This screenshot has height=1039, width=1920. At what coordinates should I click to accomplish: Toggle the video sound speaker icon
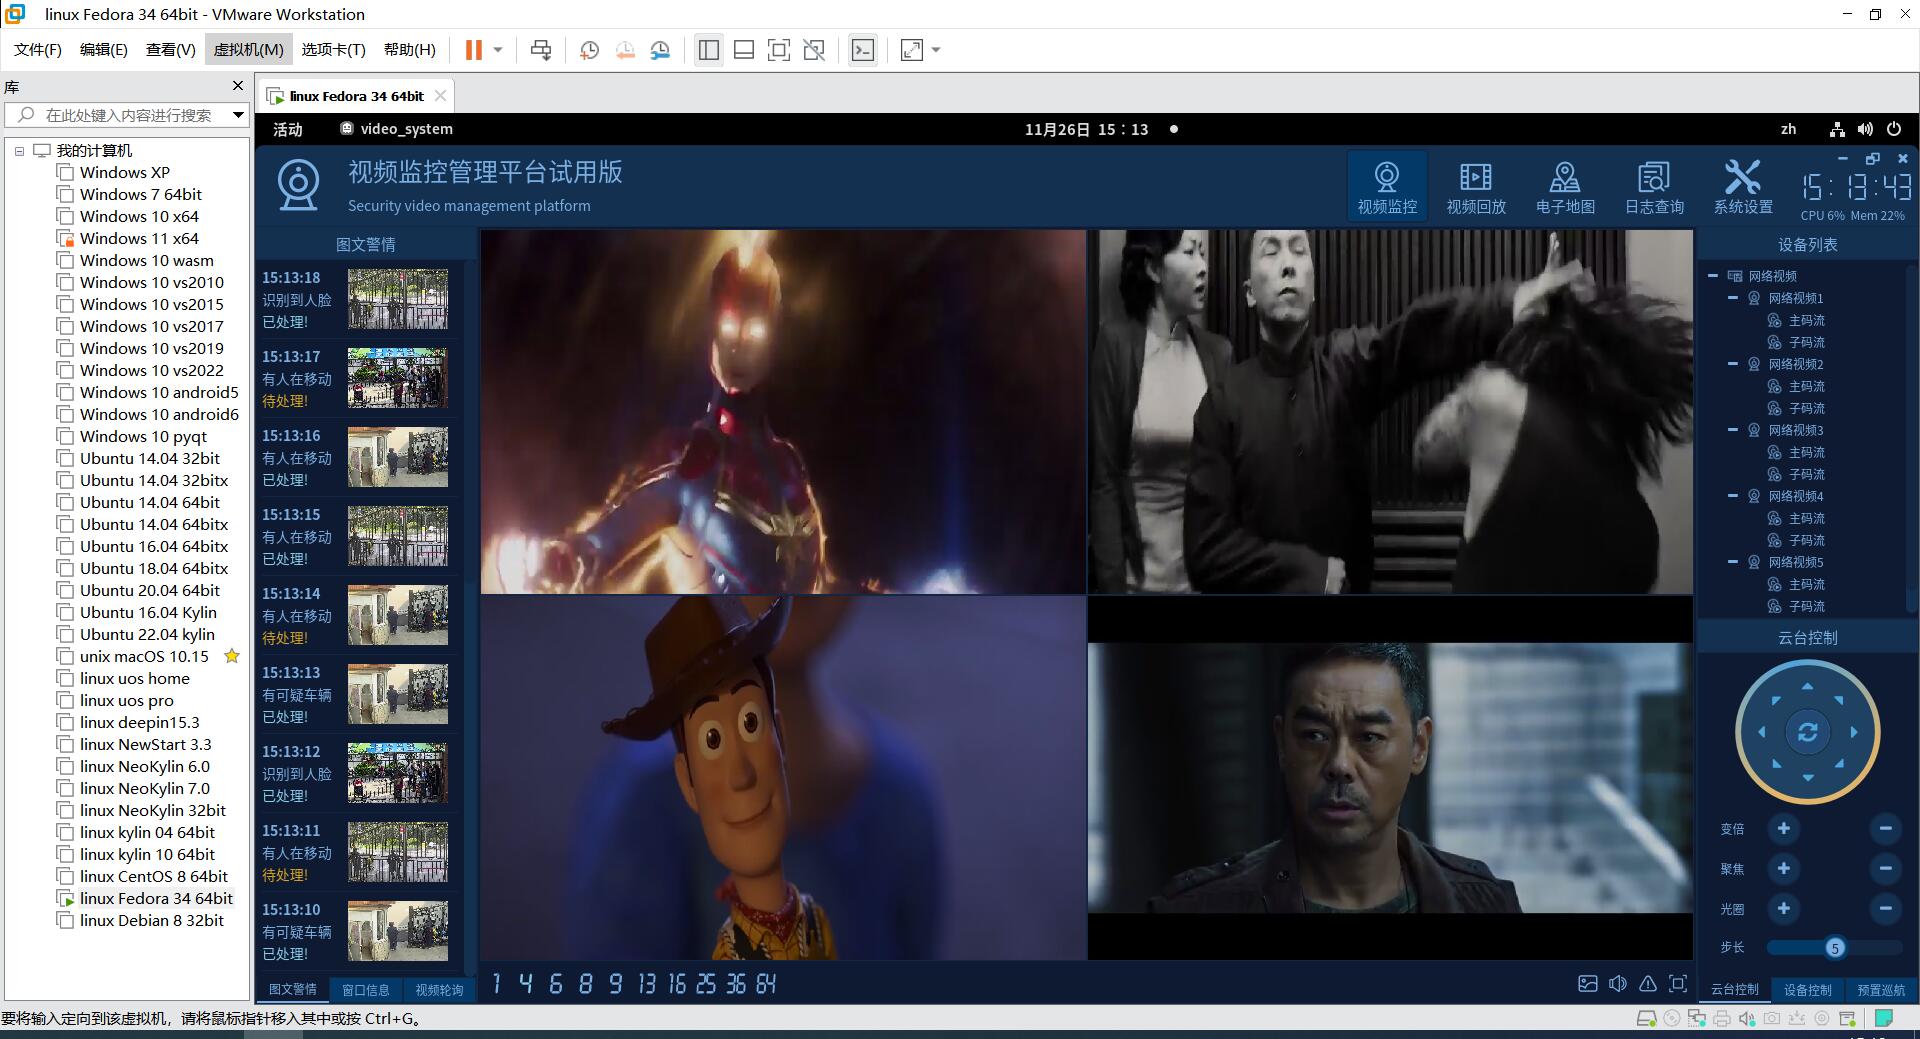click(1618, 984)
